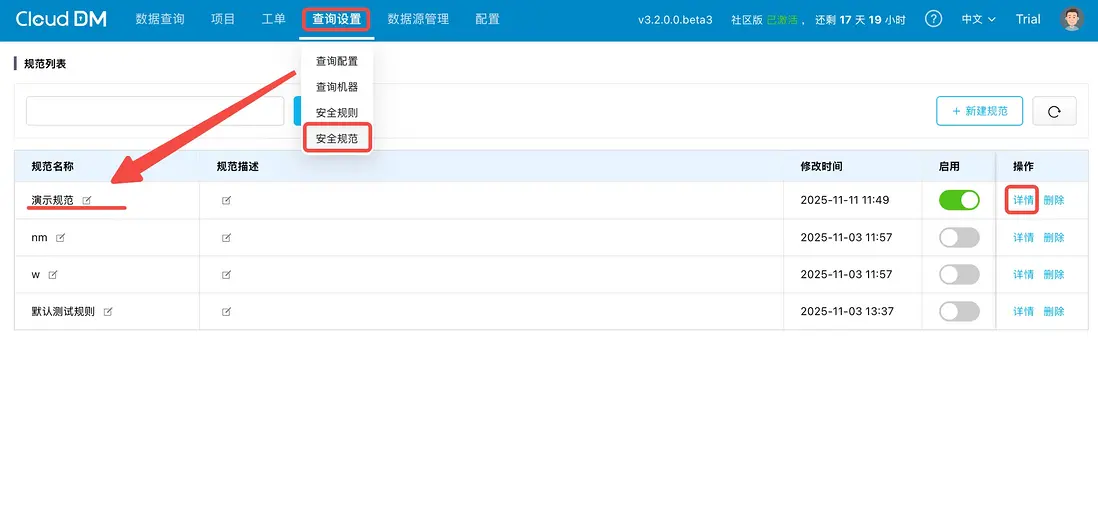Open the user avatar menu
1098x523 pixels.
click(1071, 20)
